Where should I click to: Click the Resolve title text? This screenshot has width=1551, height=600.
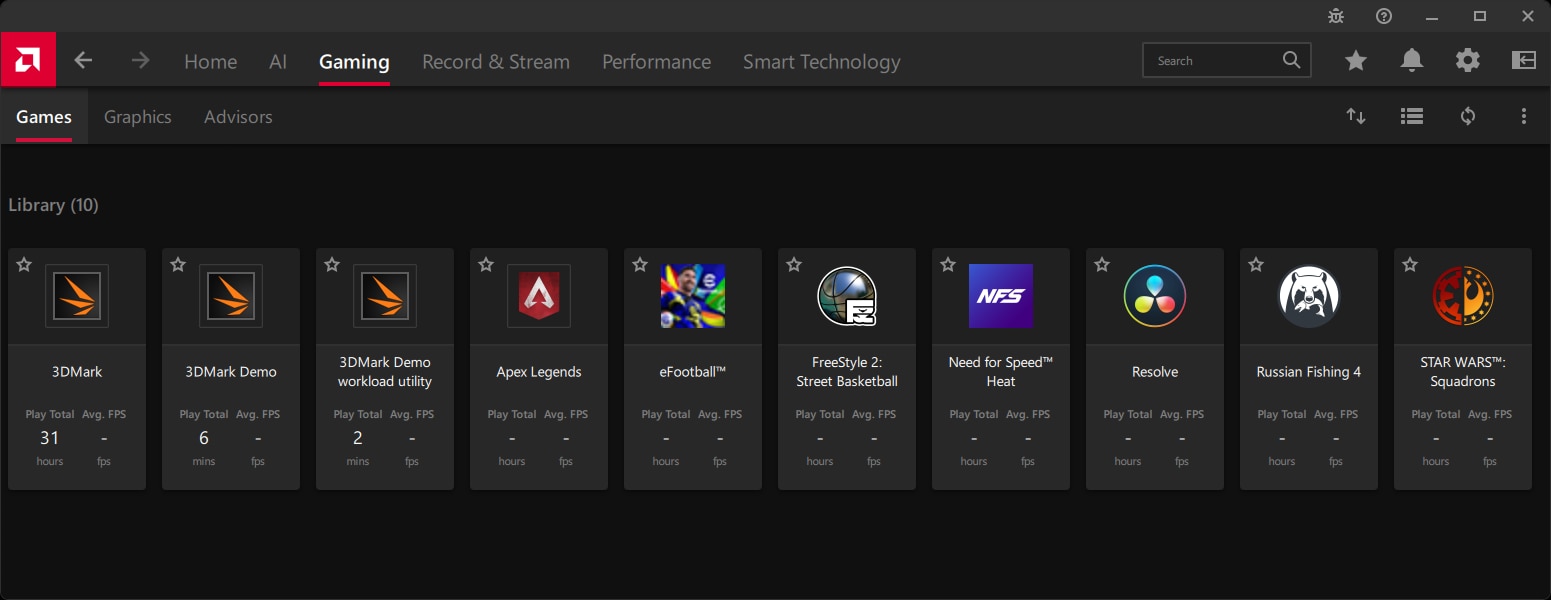point(1155,372)
